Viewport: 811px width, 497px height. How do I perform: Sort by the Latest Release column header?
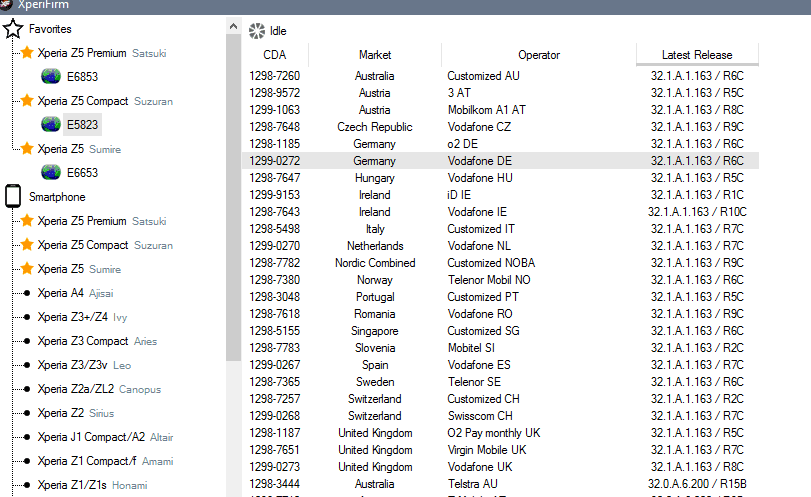697,55
